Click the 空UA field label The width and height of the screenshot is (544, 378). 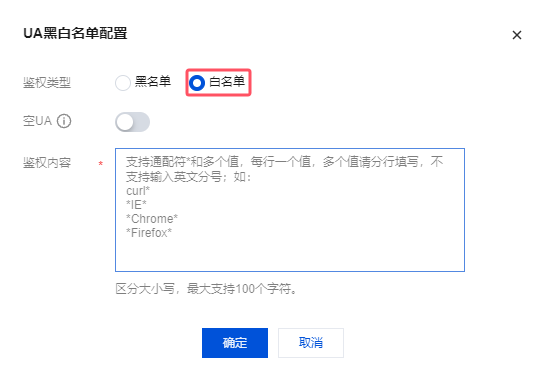[x=37, y=121]
